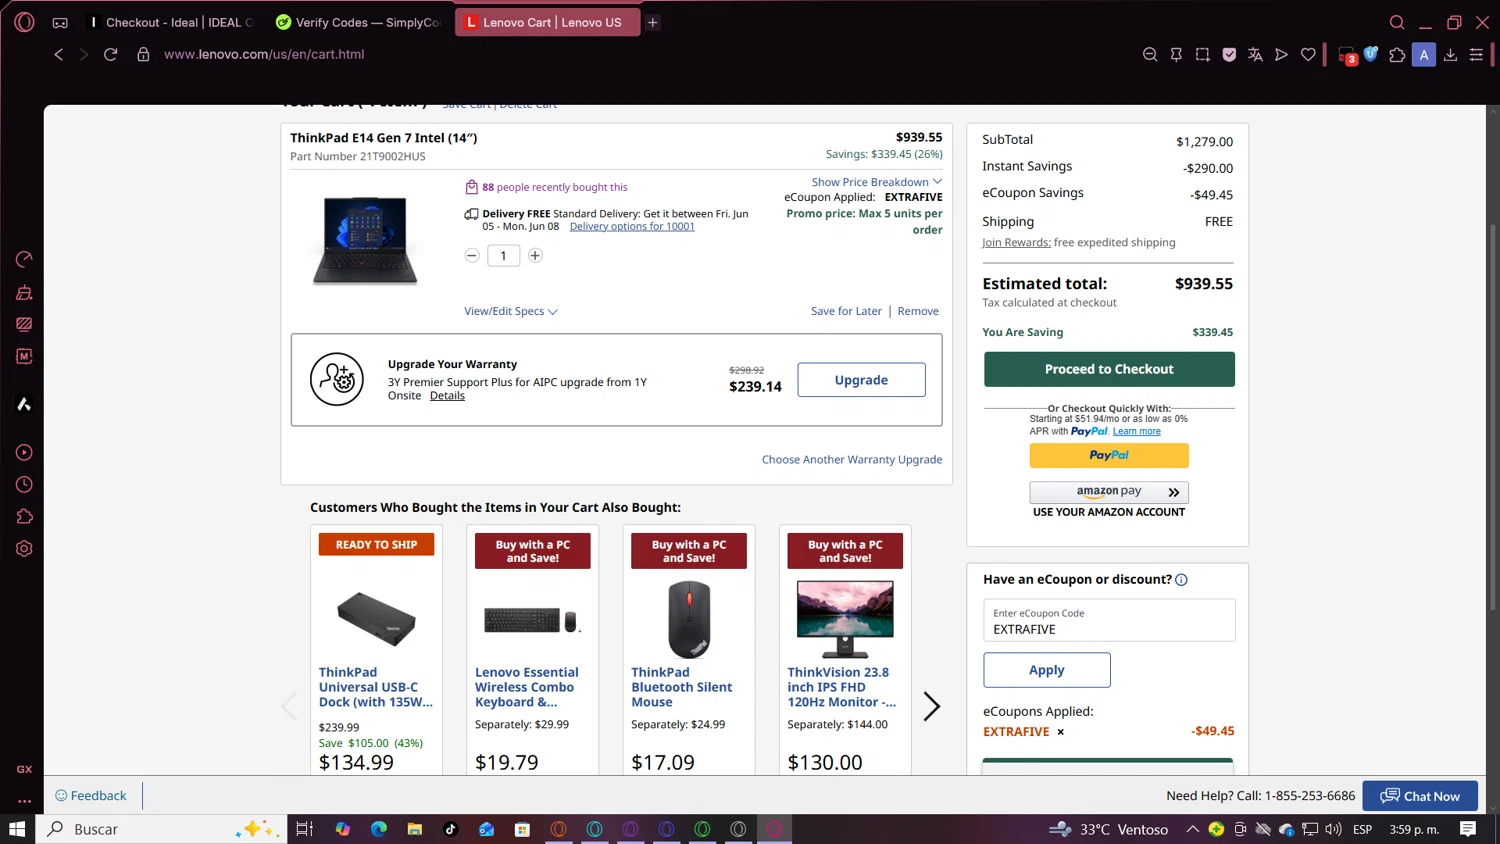This screenshot has width=1500, height=844.
Task: Open Delivery options for 10001 link
Action: point(632,226)
